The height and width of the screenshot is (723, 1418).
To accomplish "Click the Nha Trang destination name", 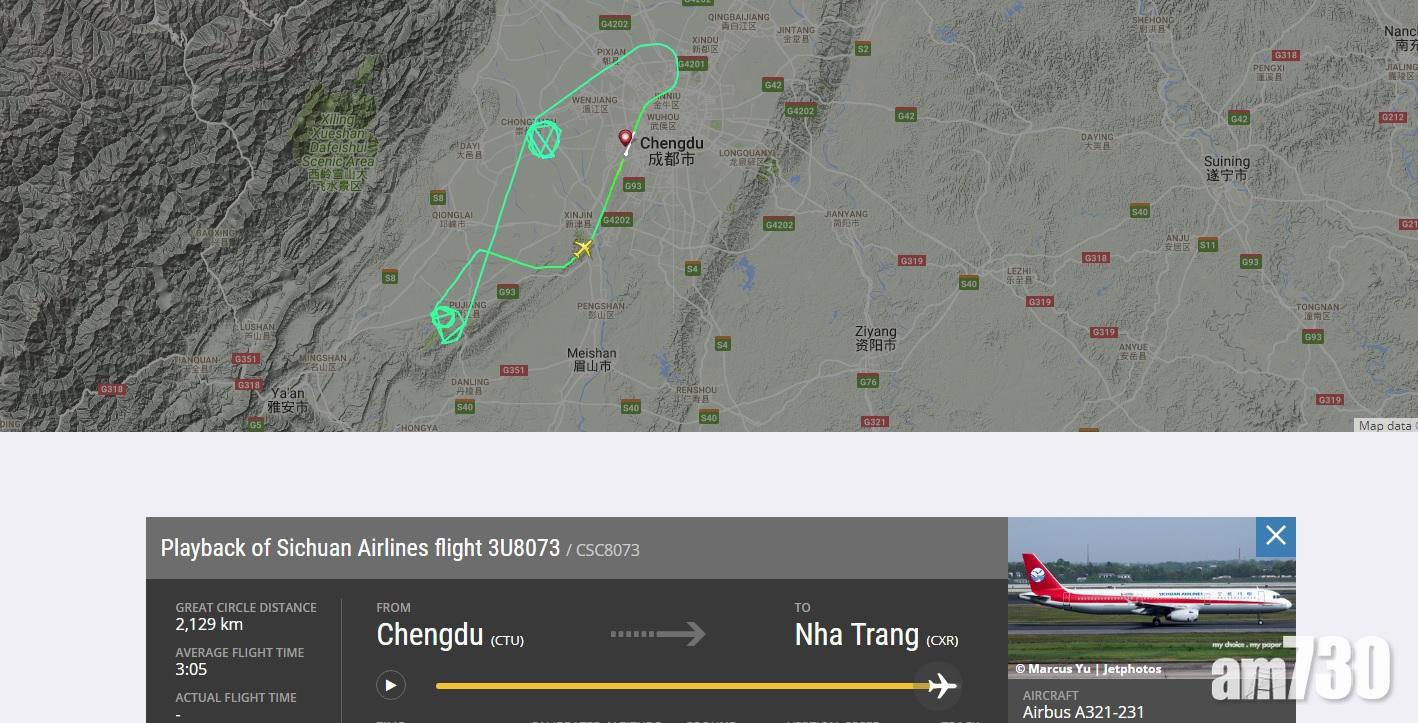I will click(857, 635).
